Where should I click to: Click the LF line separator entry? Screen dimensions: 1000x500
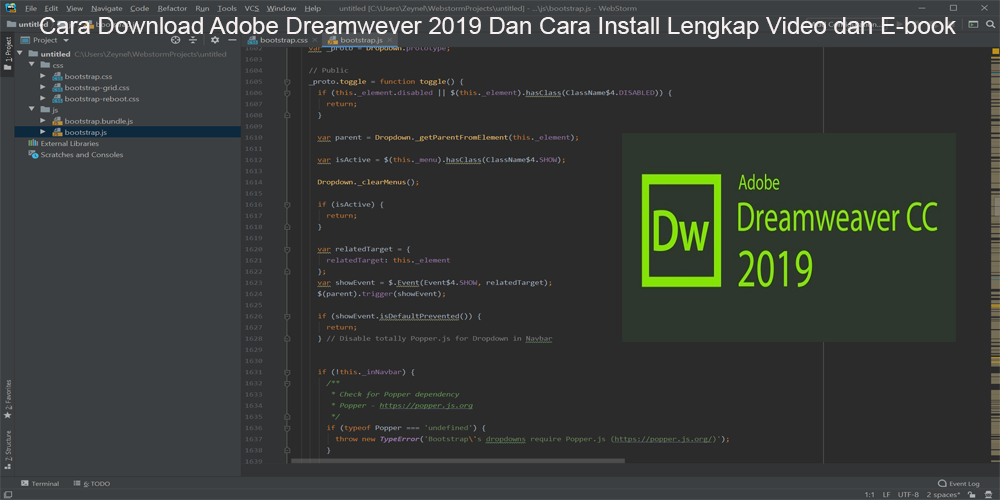point(886,495)
